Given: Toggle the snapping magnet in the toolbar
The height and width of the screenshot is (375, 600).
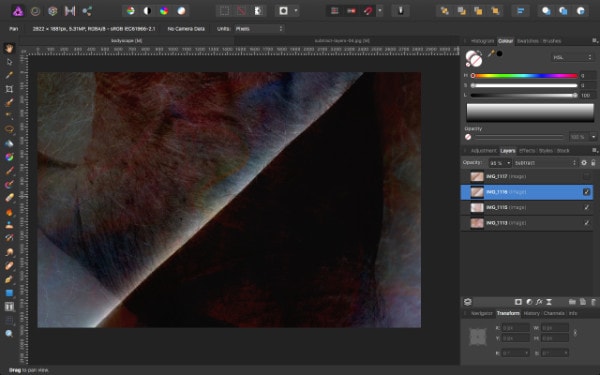Looking at the screenshot, I should tap(368, 11).
